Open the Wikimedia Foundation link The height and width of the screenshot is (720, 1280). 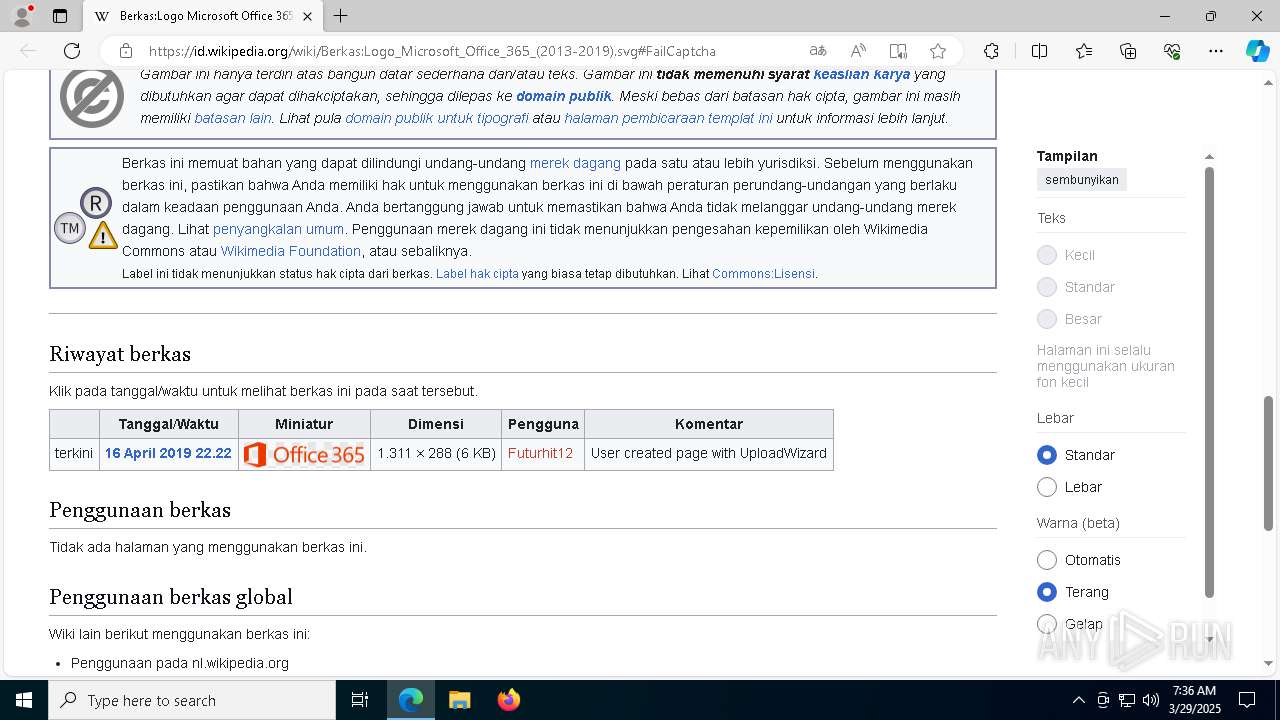pyautogui.click(x=291, y=251)
